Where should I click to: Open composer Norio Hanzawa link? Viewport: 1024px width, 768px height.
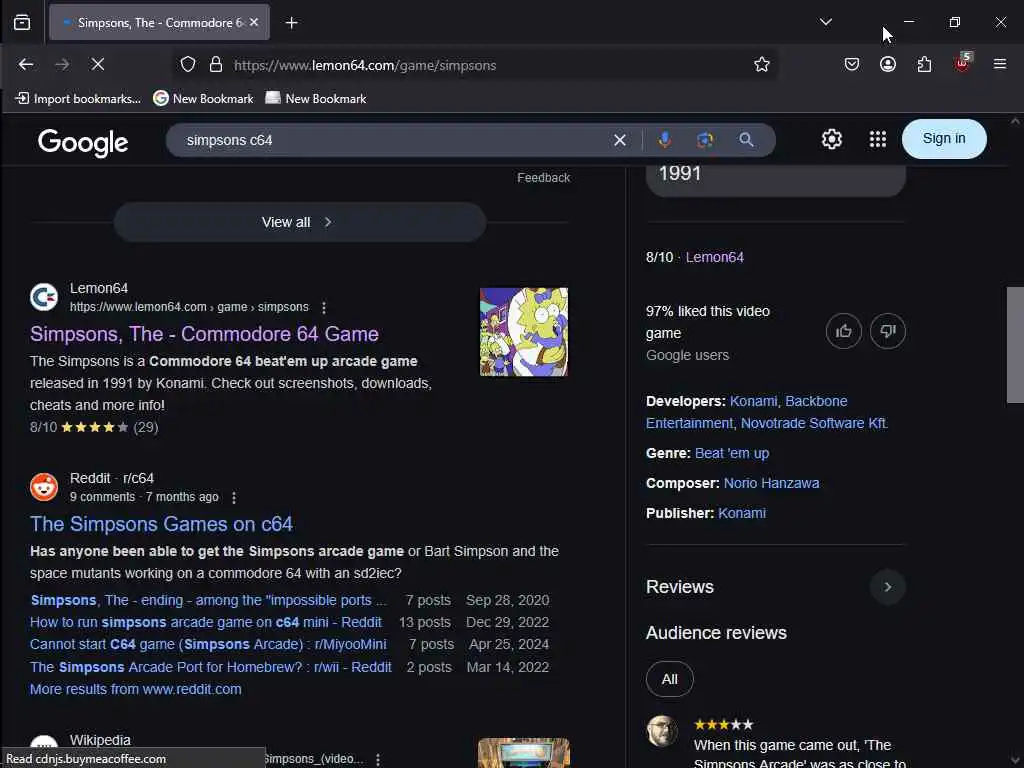pos(771,483)
